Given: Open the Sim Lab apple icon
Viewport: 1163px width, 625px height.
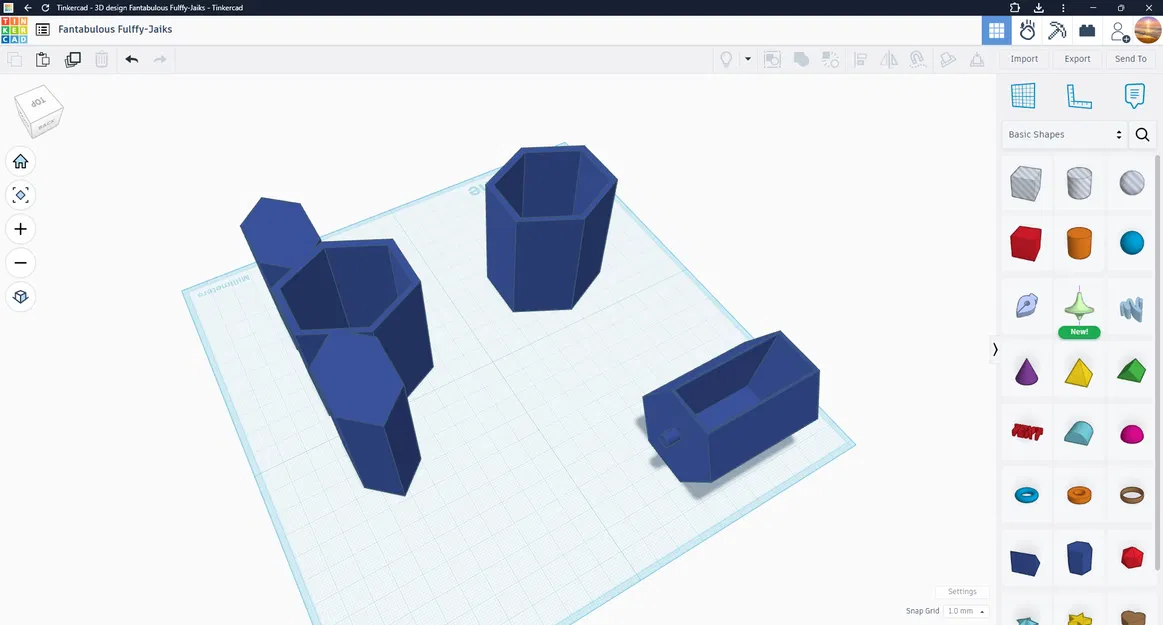Looking at the screenshot, I should (x=1027, y=30).
